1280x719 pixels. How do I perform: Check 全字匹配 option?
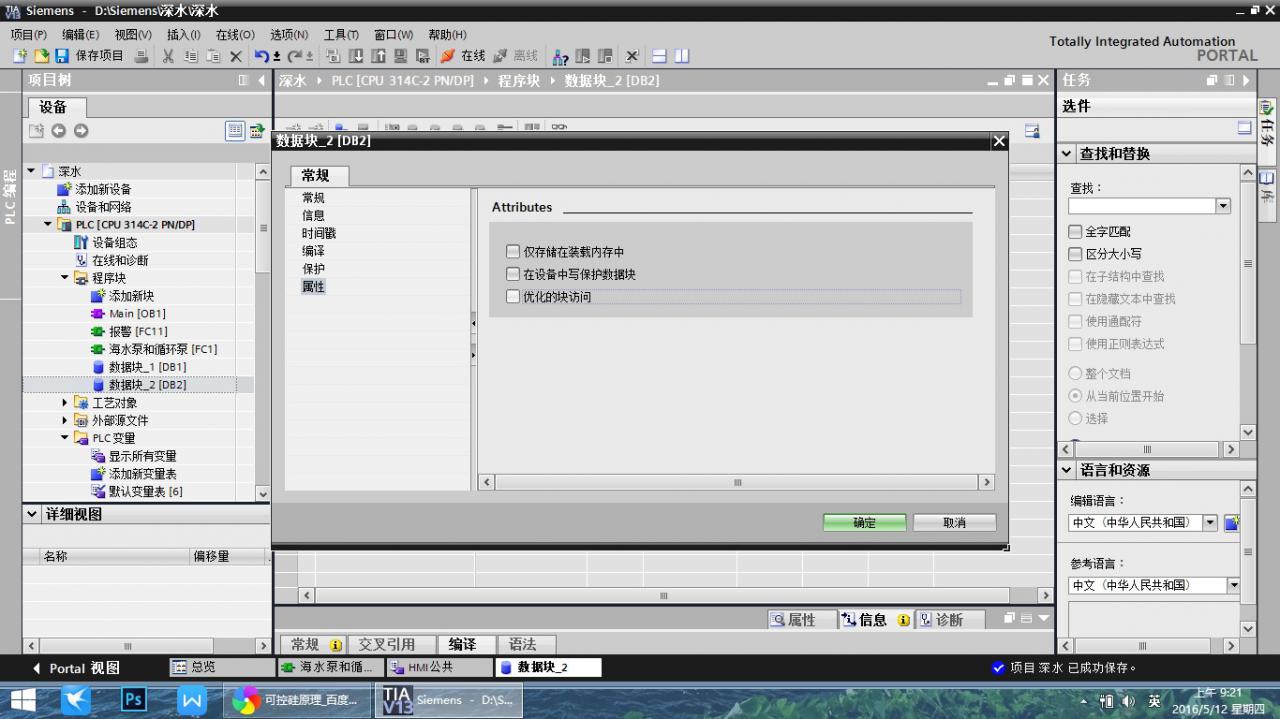[x=1075, y=232]
